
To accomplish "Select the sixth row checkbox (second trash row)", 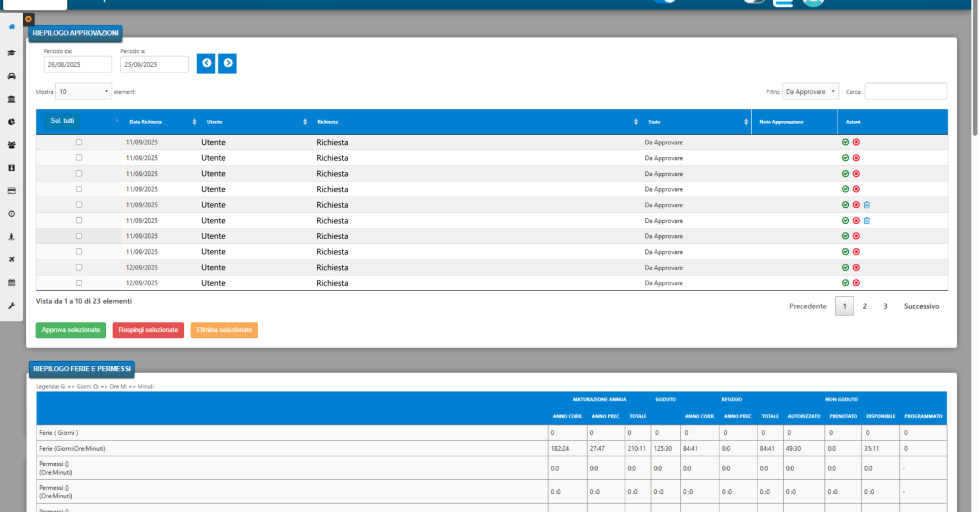I will pyautogui.click(x=79, y=220).
